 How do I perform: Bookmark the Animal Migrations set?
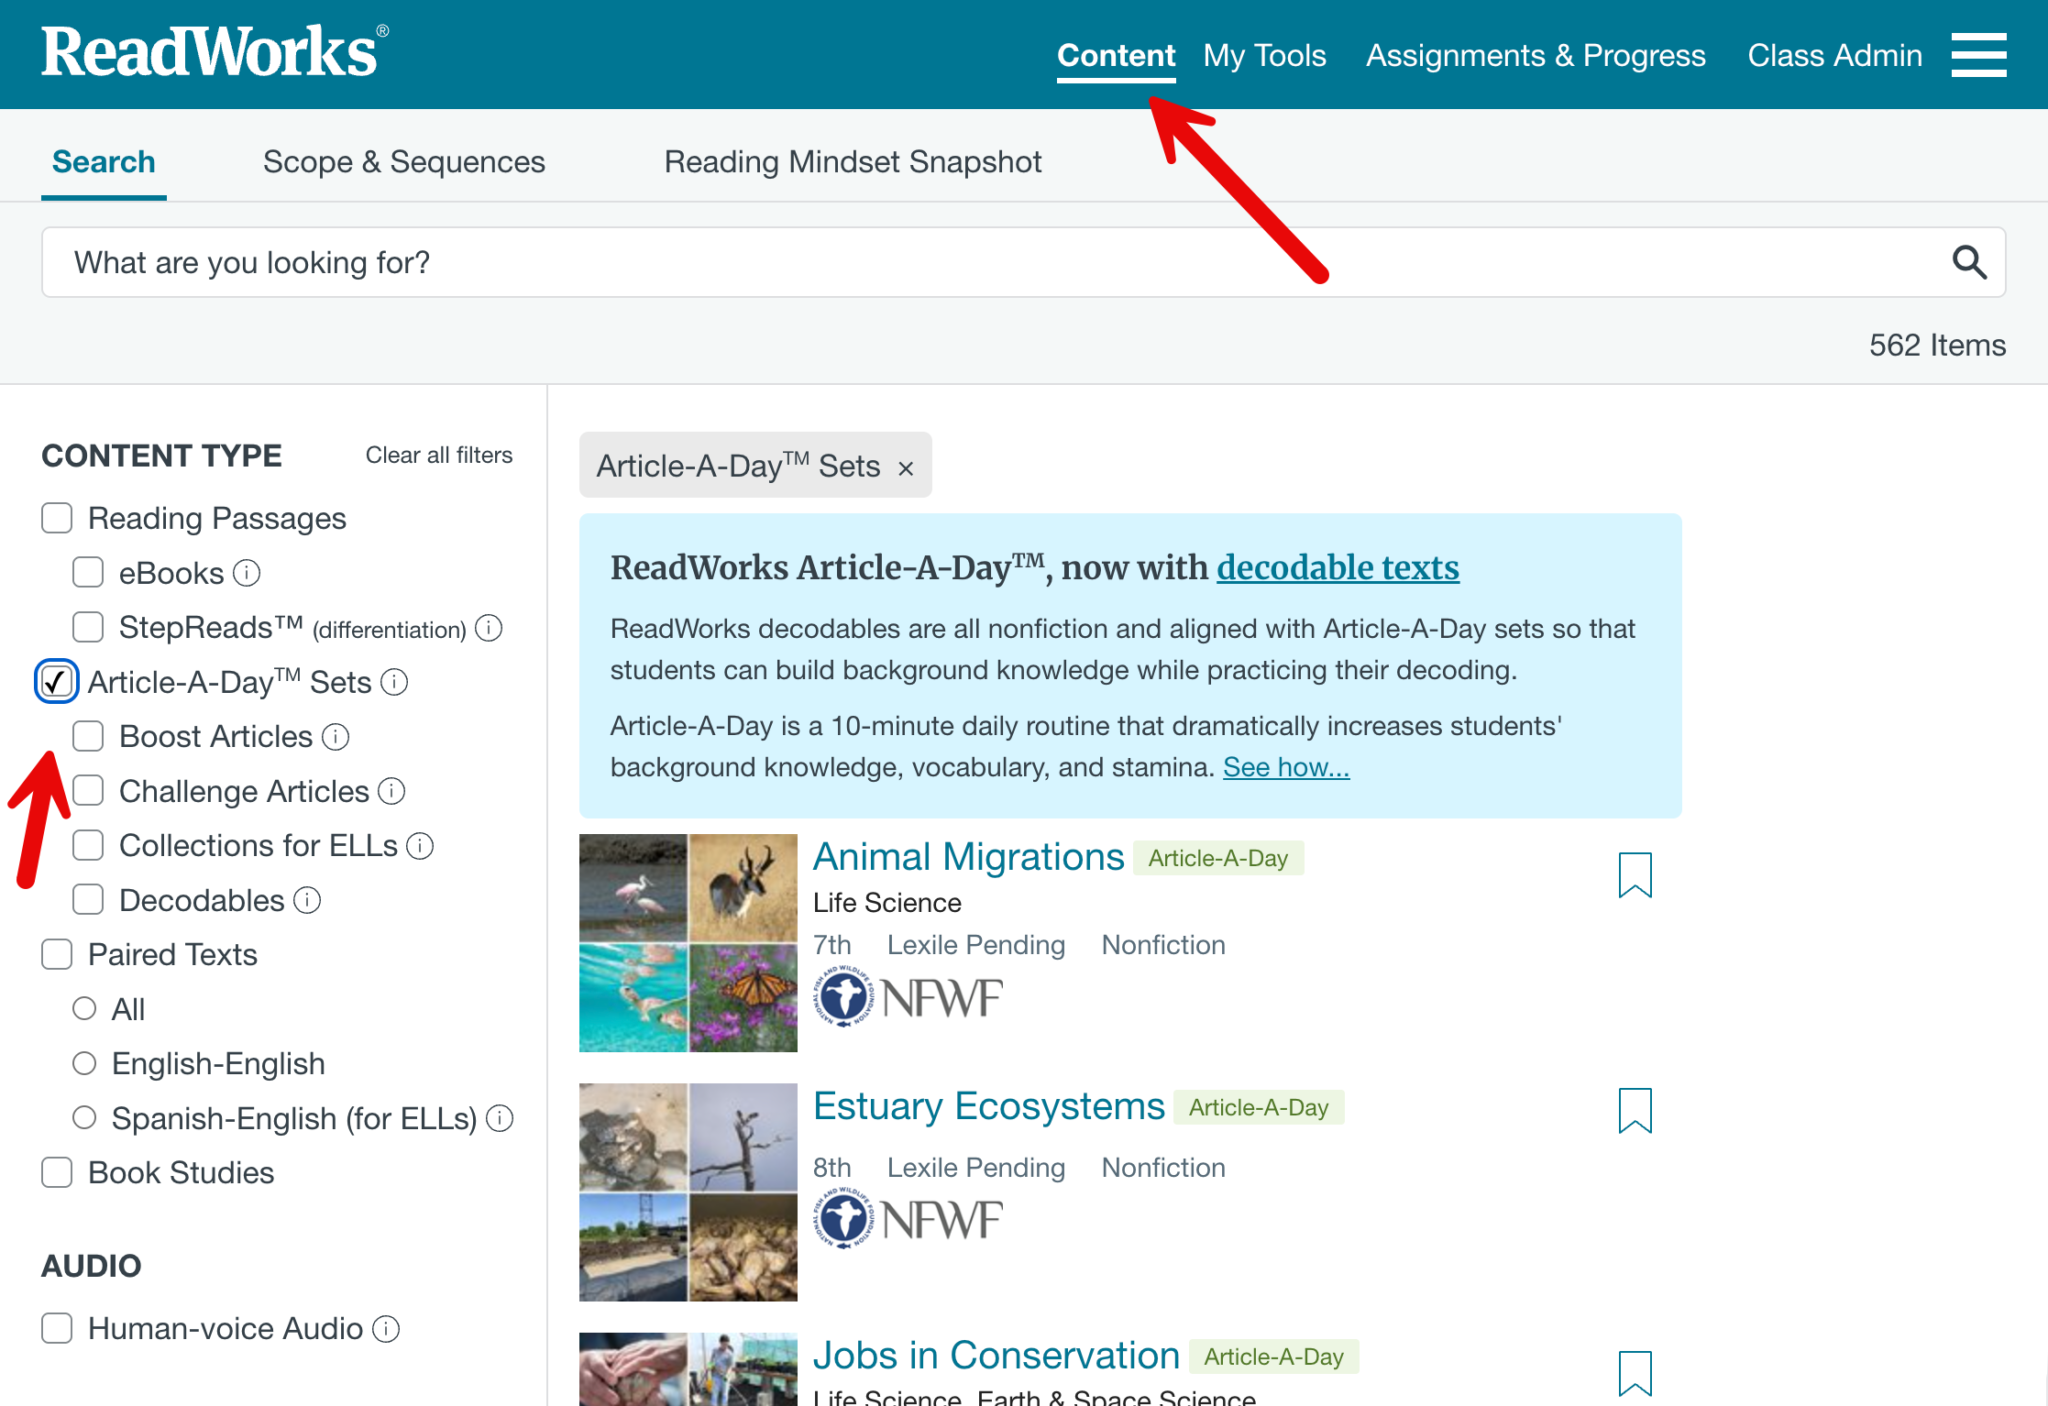point(1635,875)
